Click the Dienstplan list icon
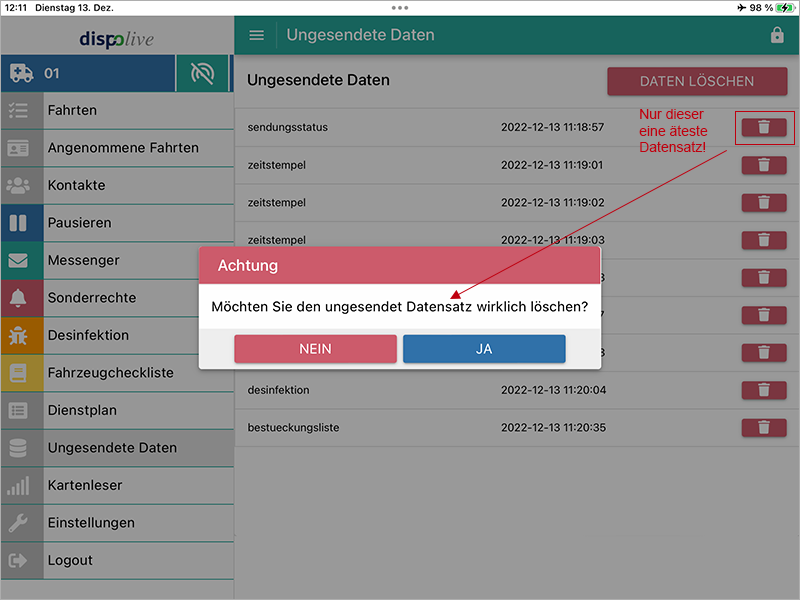Image resolution: width=800 pixels, height=600 pixels. (18, 411)
